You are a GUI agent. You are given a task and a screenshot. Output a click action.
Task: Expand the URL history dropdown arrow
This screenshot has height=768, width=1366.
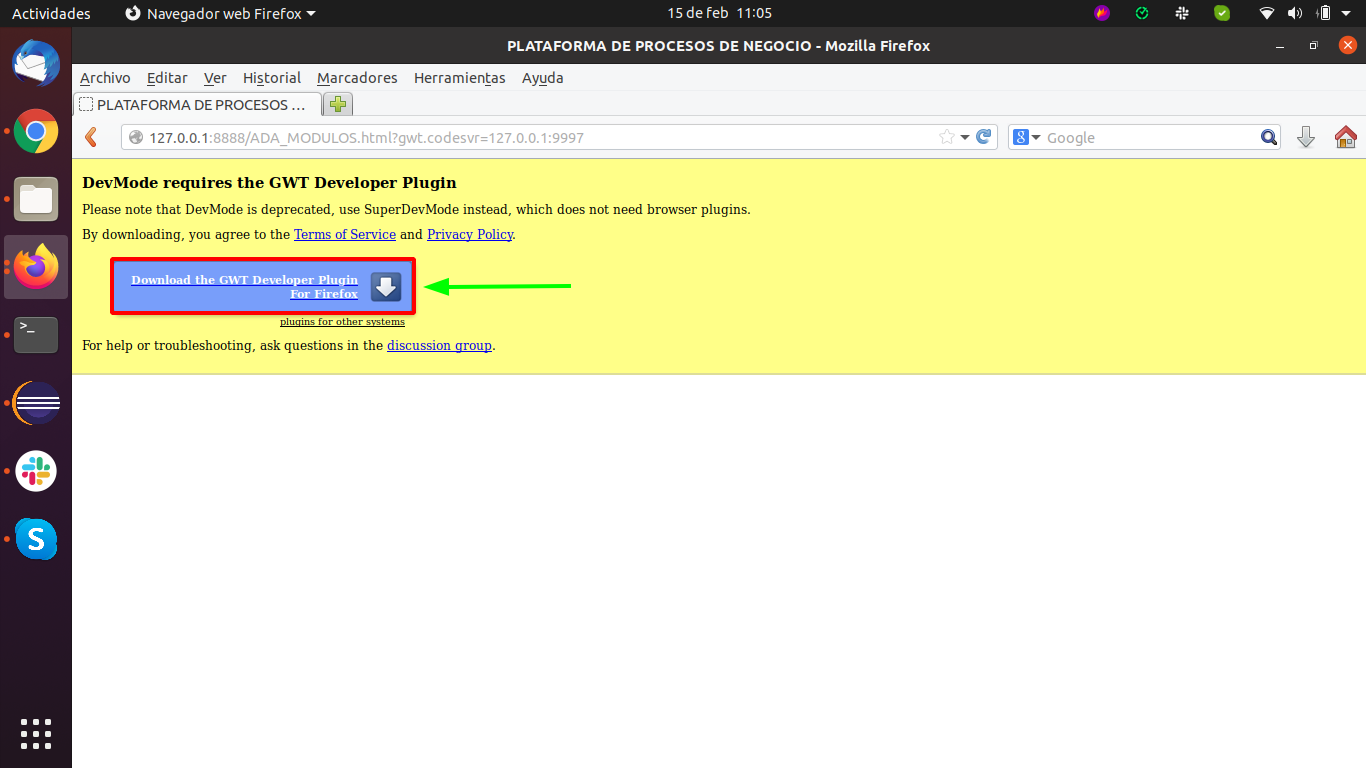point(965,138)
